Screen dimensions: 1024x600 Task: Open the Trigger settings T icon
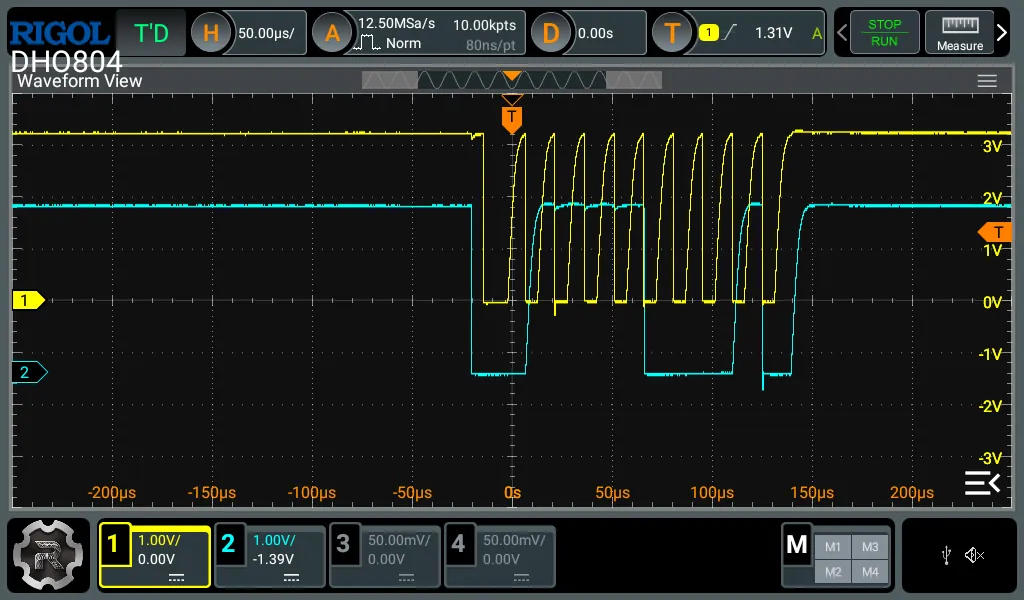point(672,33)
